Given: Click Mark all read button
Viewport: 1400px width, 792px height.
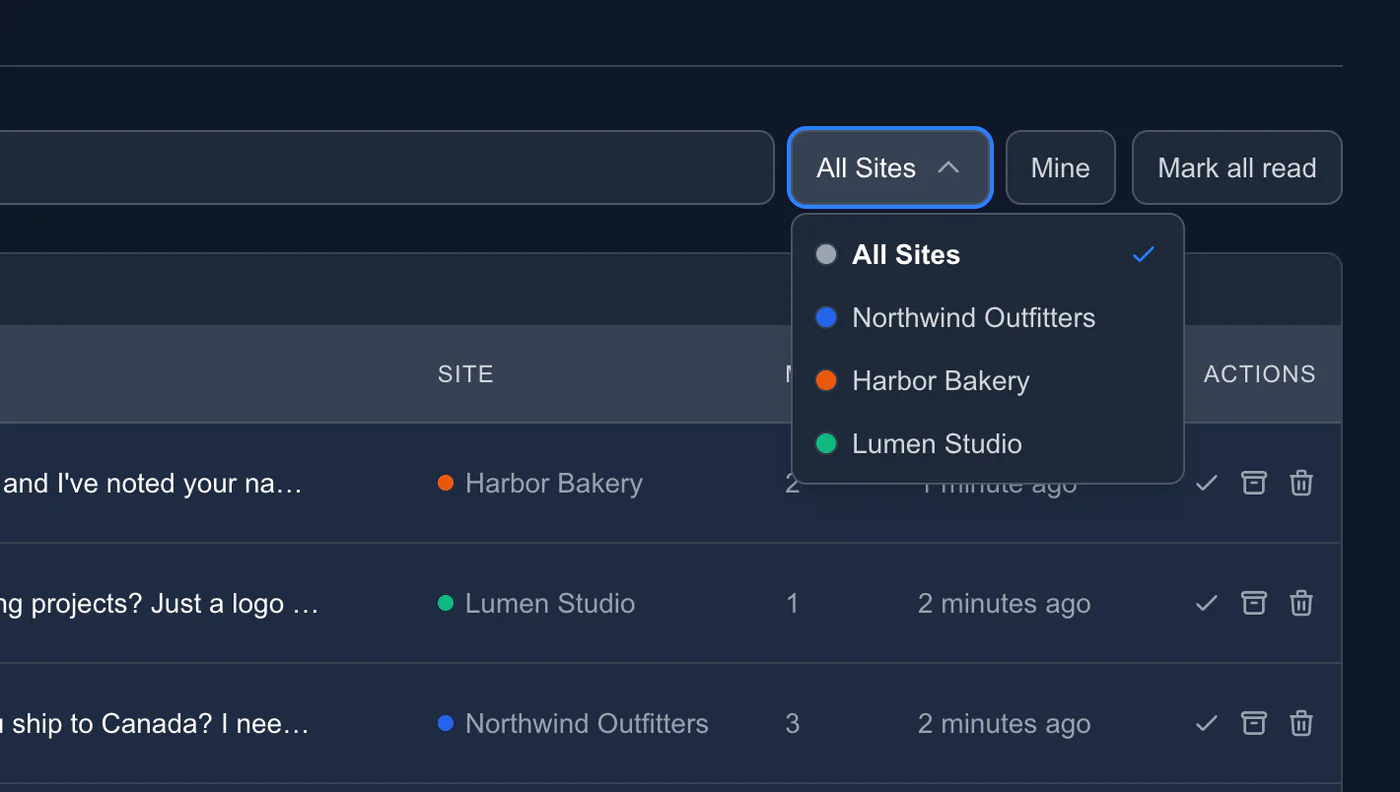Looking at the screenshot, I should [x=1237, y=168].
